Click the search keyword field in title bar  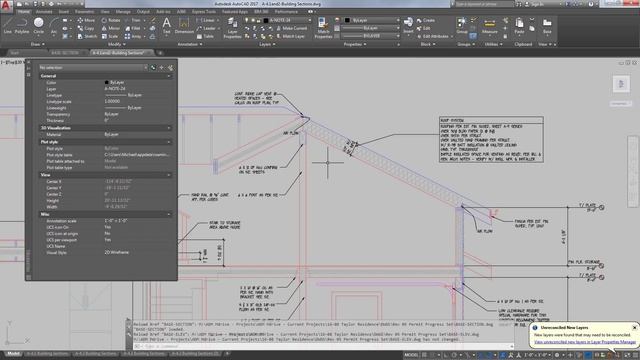(x=484, y=4)
